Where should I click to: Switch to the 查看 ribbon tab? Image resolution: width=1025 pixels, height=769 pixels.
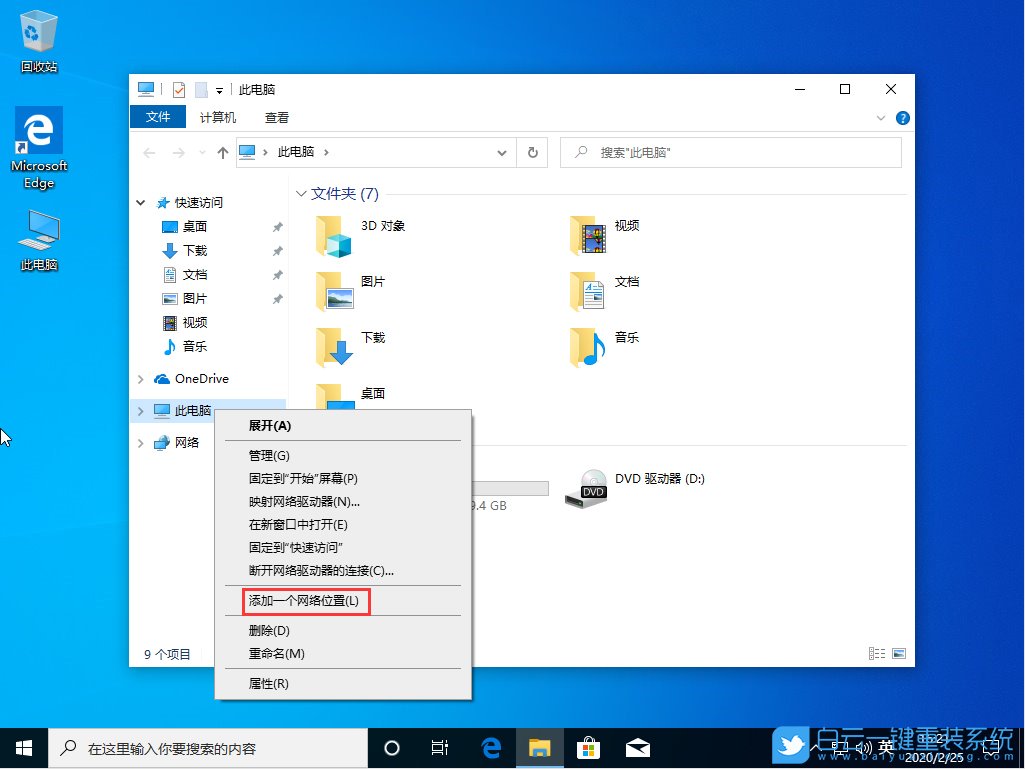tap(276, 117)
